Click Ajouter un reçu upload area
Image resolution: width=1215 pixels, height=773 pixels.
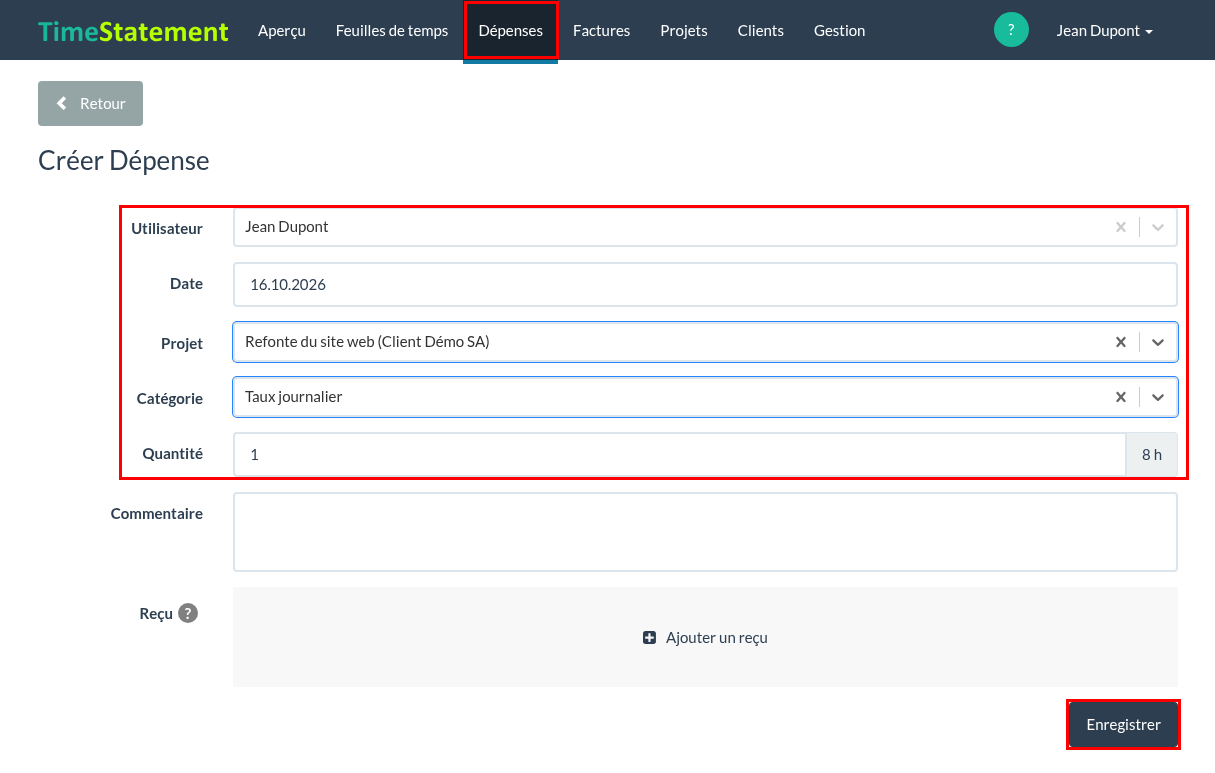(x=705, y=637)
